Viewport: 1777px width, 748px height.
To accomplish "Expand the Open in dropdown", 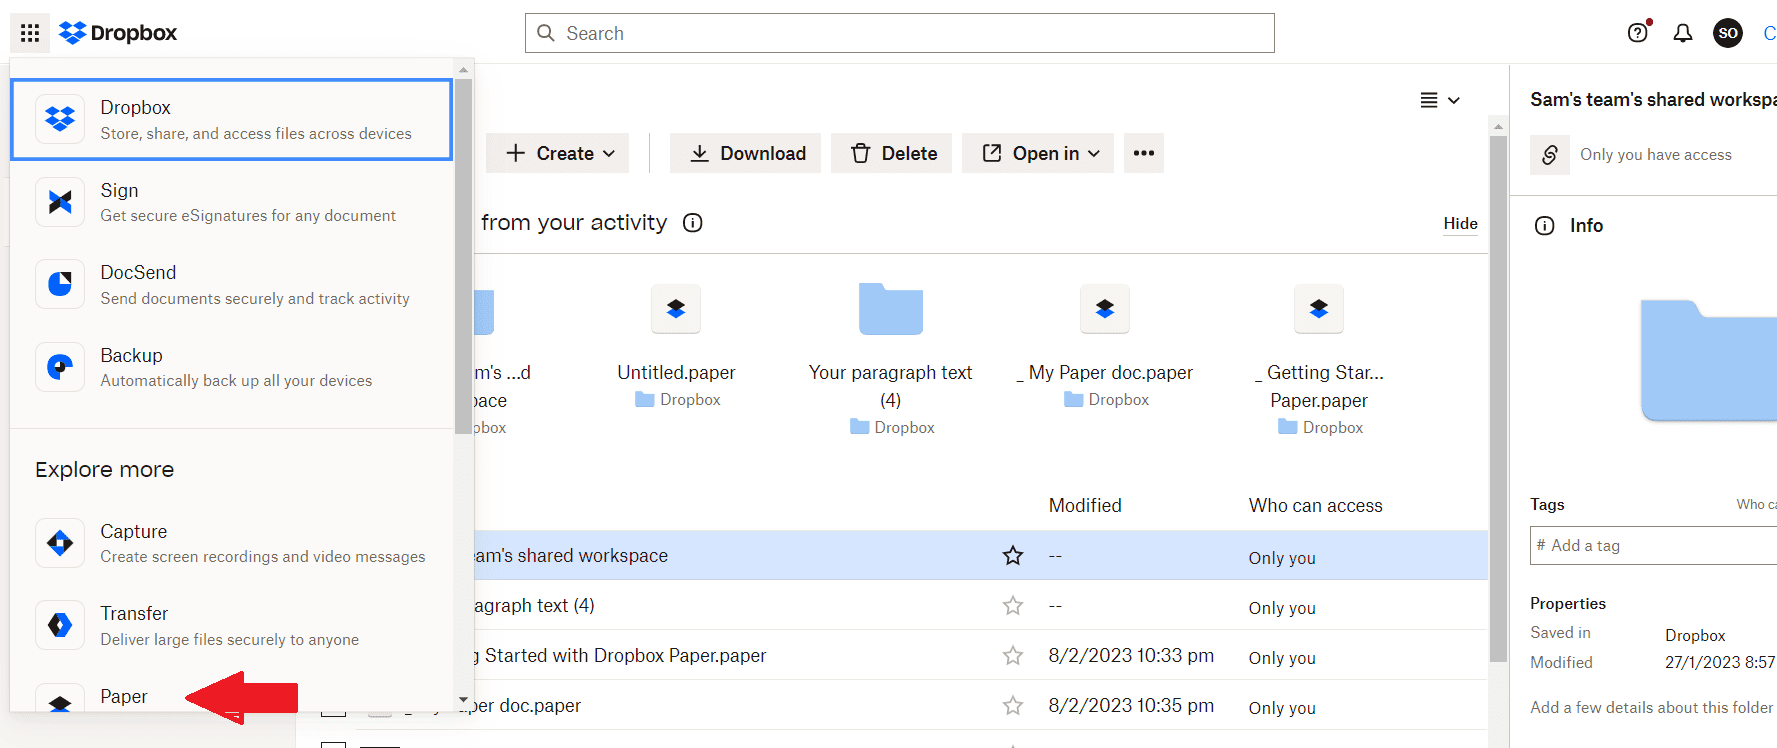I will coord(1038,153).
